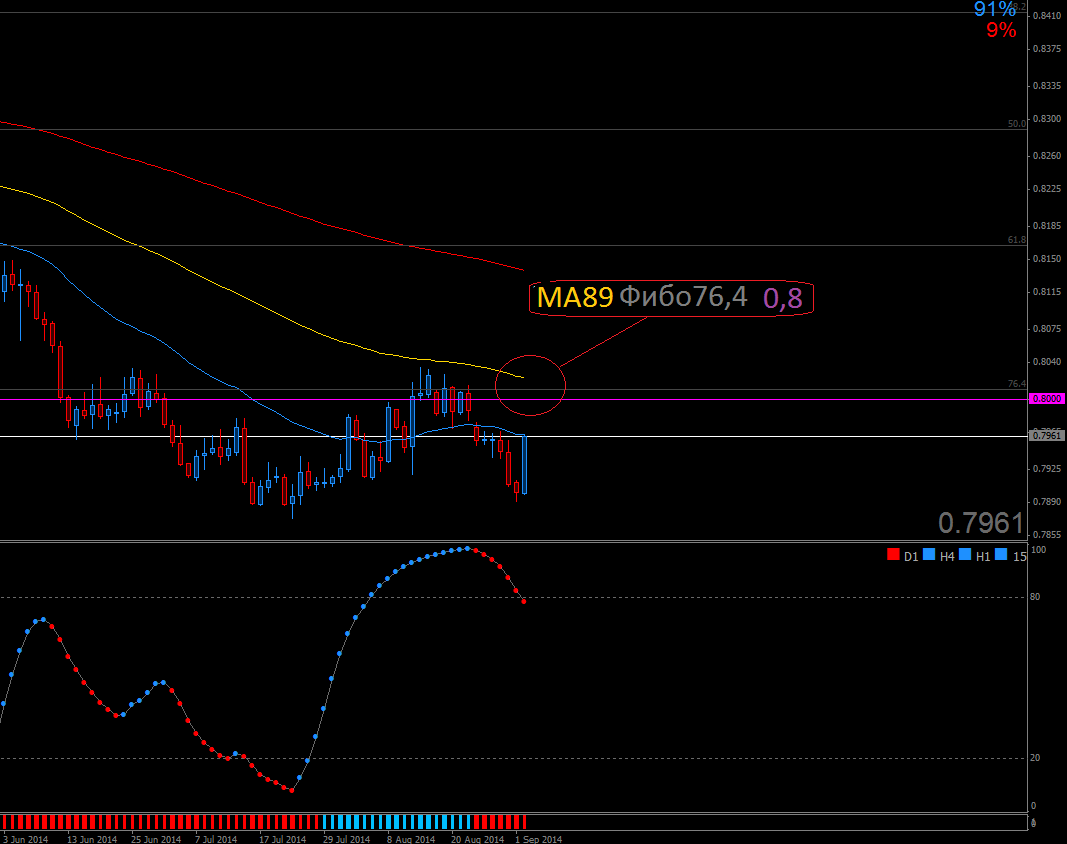Click the oscillator scale value 20
This screenshot has height=844, width=1067.
tap(1035, 758)
